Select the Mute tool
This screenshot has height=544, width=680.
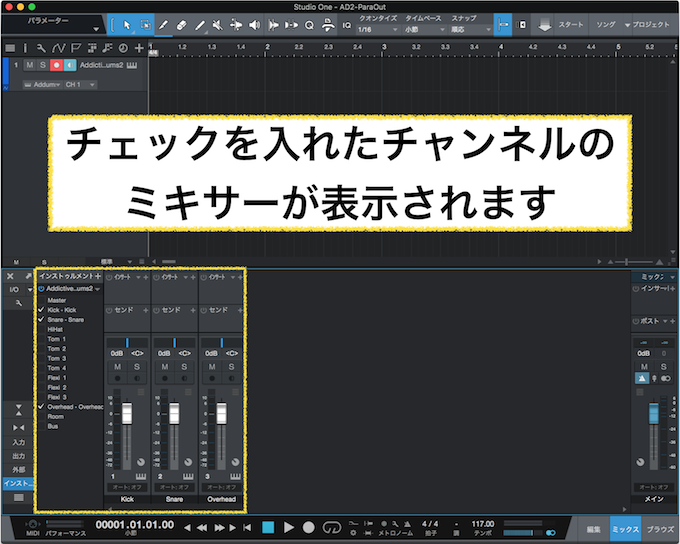(218, 25)
